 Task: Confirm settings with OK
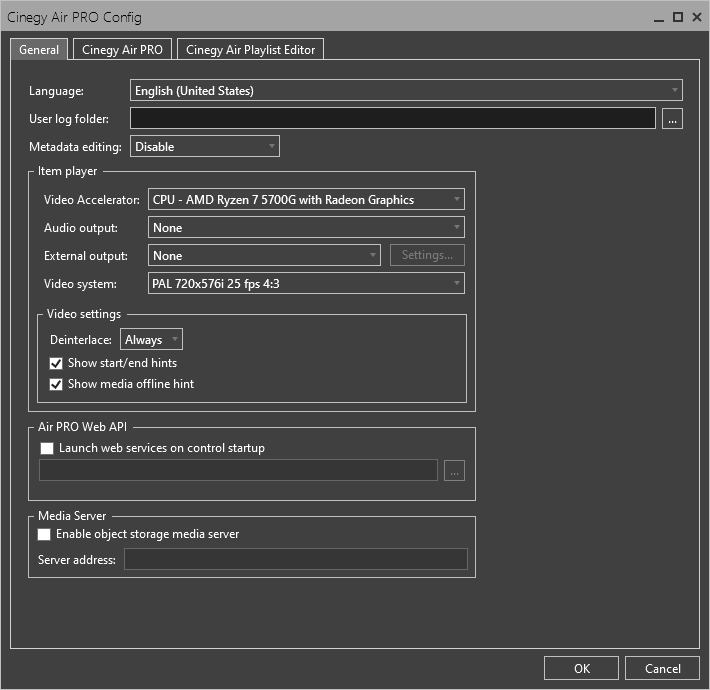[581, 668]
